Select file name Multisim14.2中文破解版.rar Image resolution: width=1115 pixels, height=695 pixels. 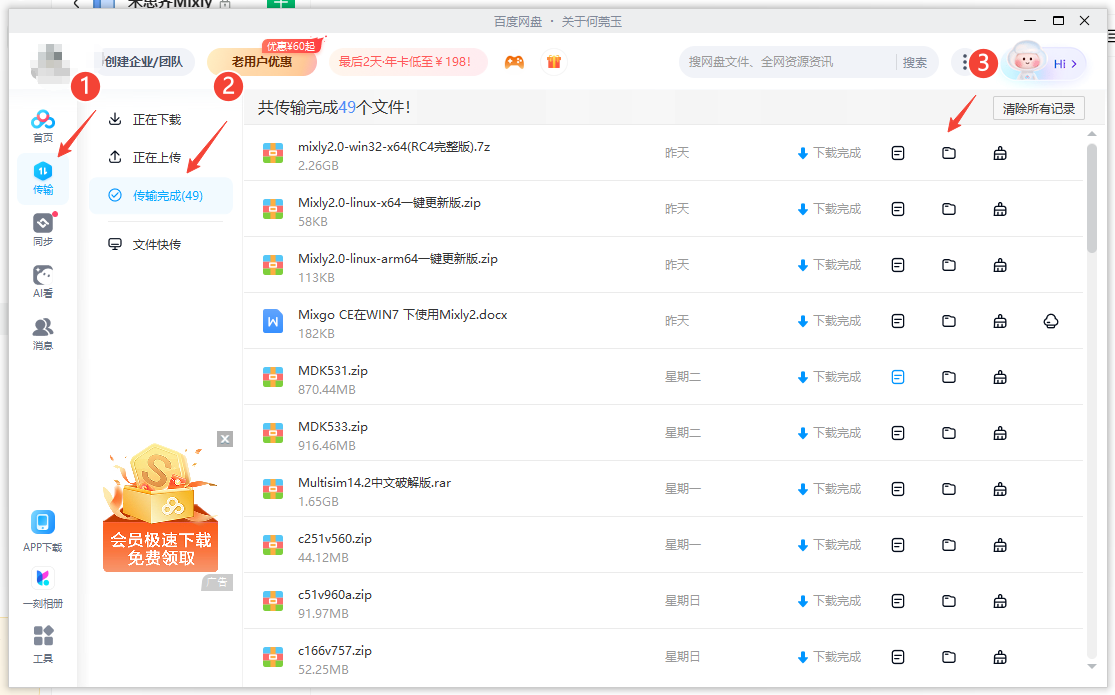(x=374, y=482)
